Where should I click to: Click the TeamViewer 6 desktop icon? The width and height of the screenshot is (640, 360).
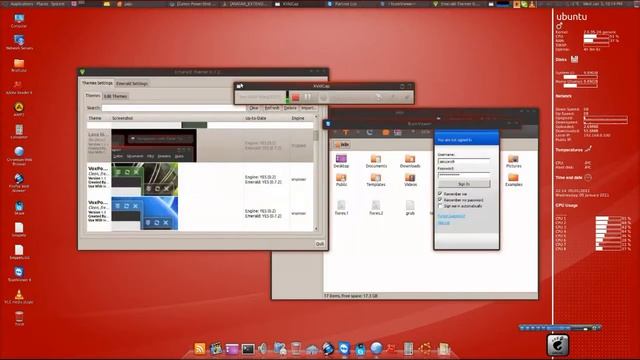pyautogui.click(x=19, y=274)
